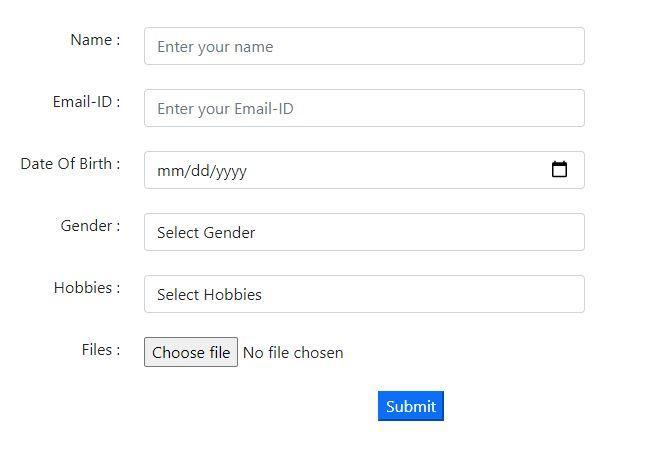Click the Name label
Viewport: 659px width, 469px height.
tap(95, 40)
